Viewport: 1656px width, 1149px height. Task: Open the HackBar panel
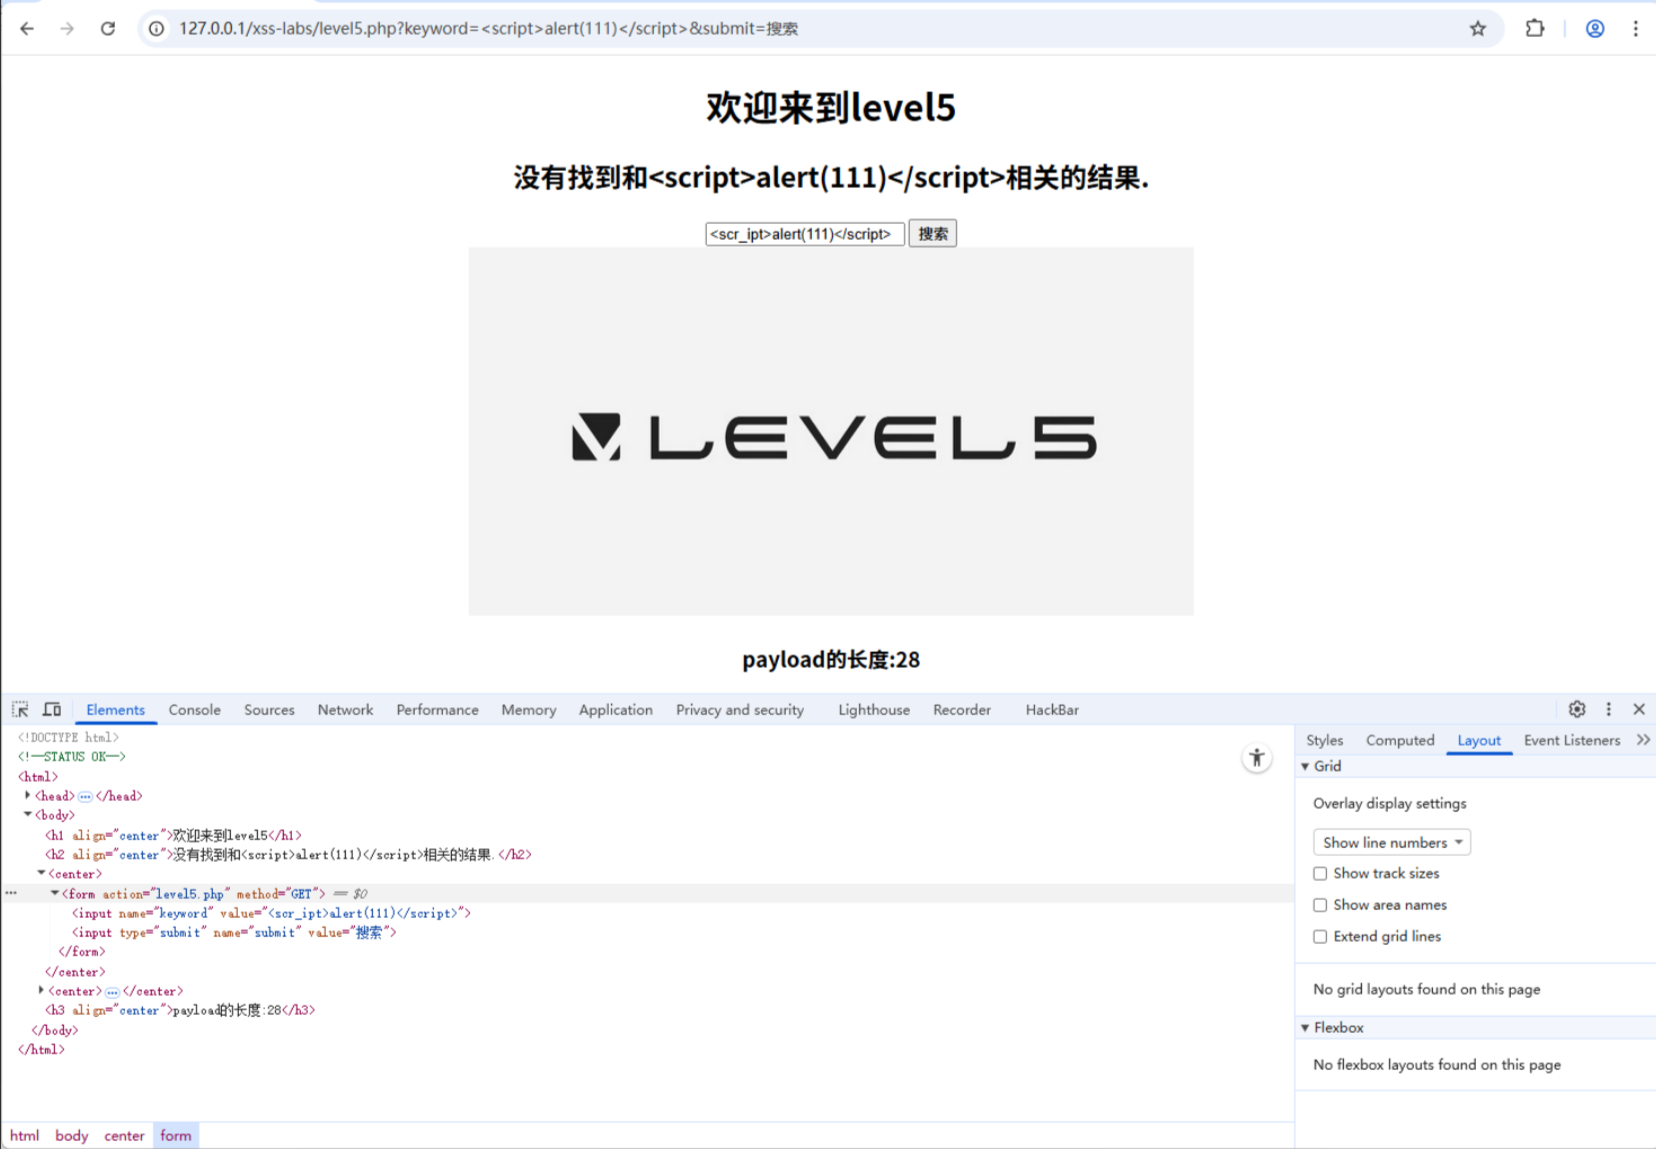pyautogui.click(x=1051, y=709)
